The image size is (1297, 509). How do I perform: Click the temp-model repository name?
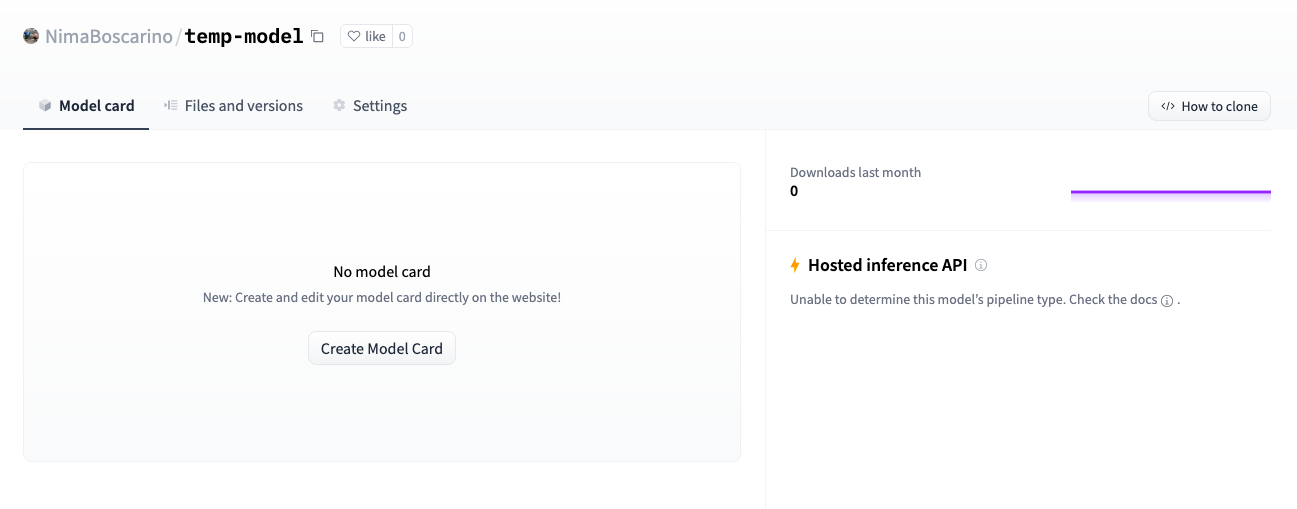coord(244,37)
